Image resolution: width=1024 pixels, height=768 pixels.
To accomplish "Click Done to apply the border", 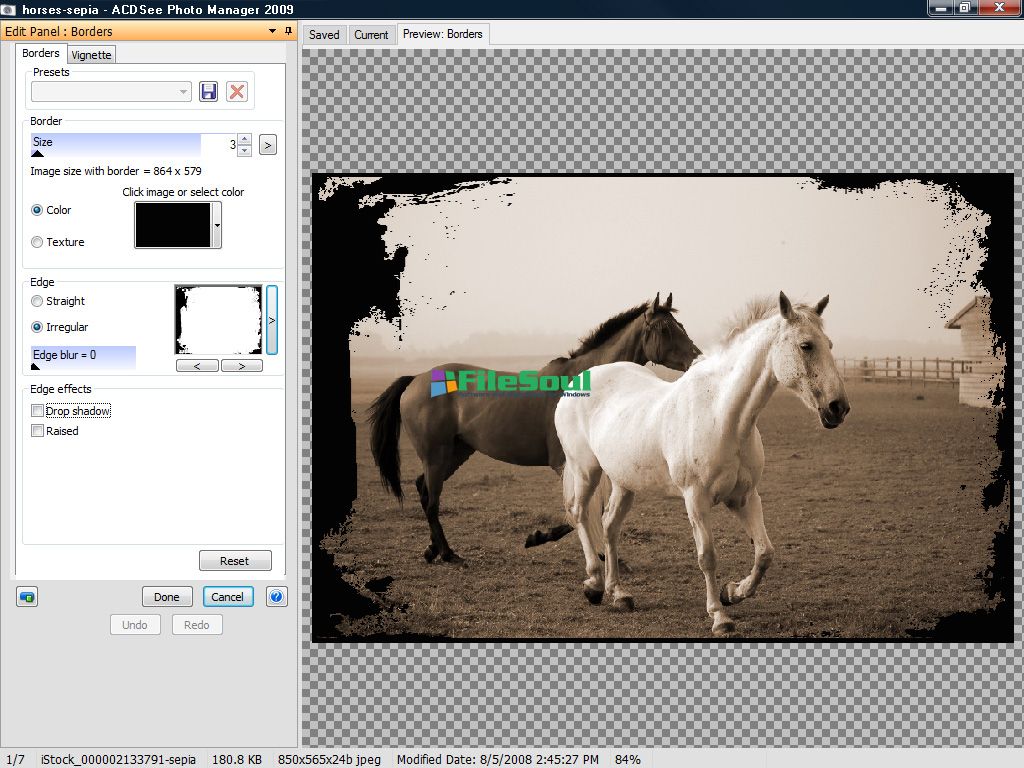I will pos(167,597).
